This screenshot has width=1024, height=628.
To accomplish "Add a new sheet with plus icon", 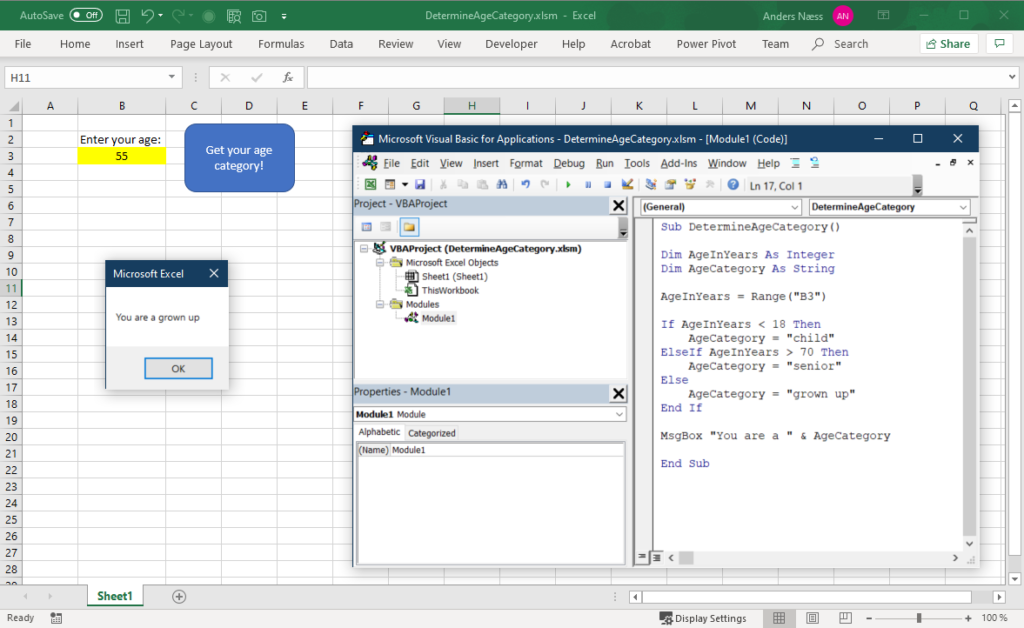I will point(179,596).
